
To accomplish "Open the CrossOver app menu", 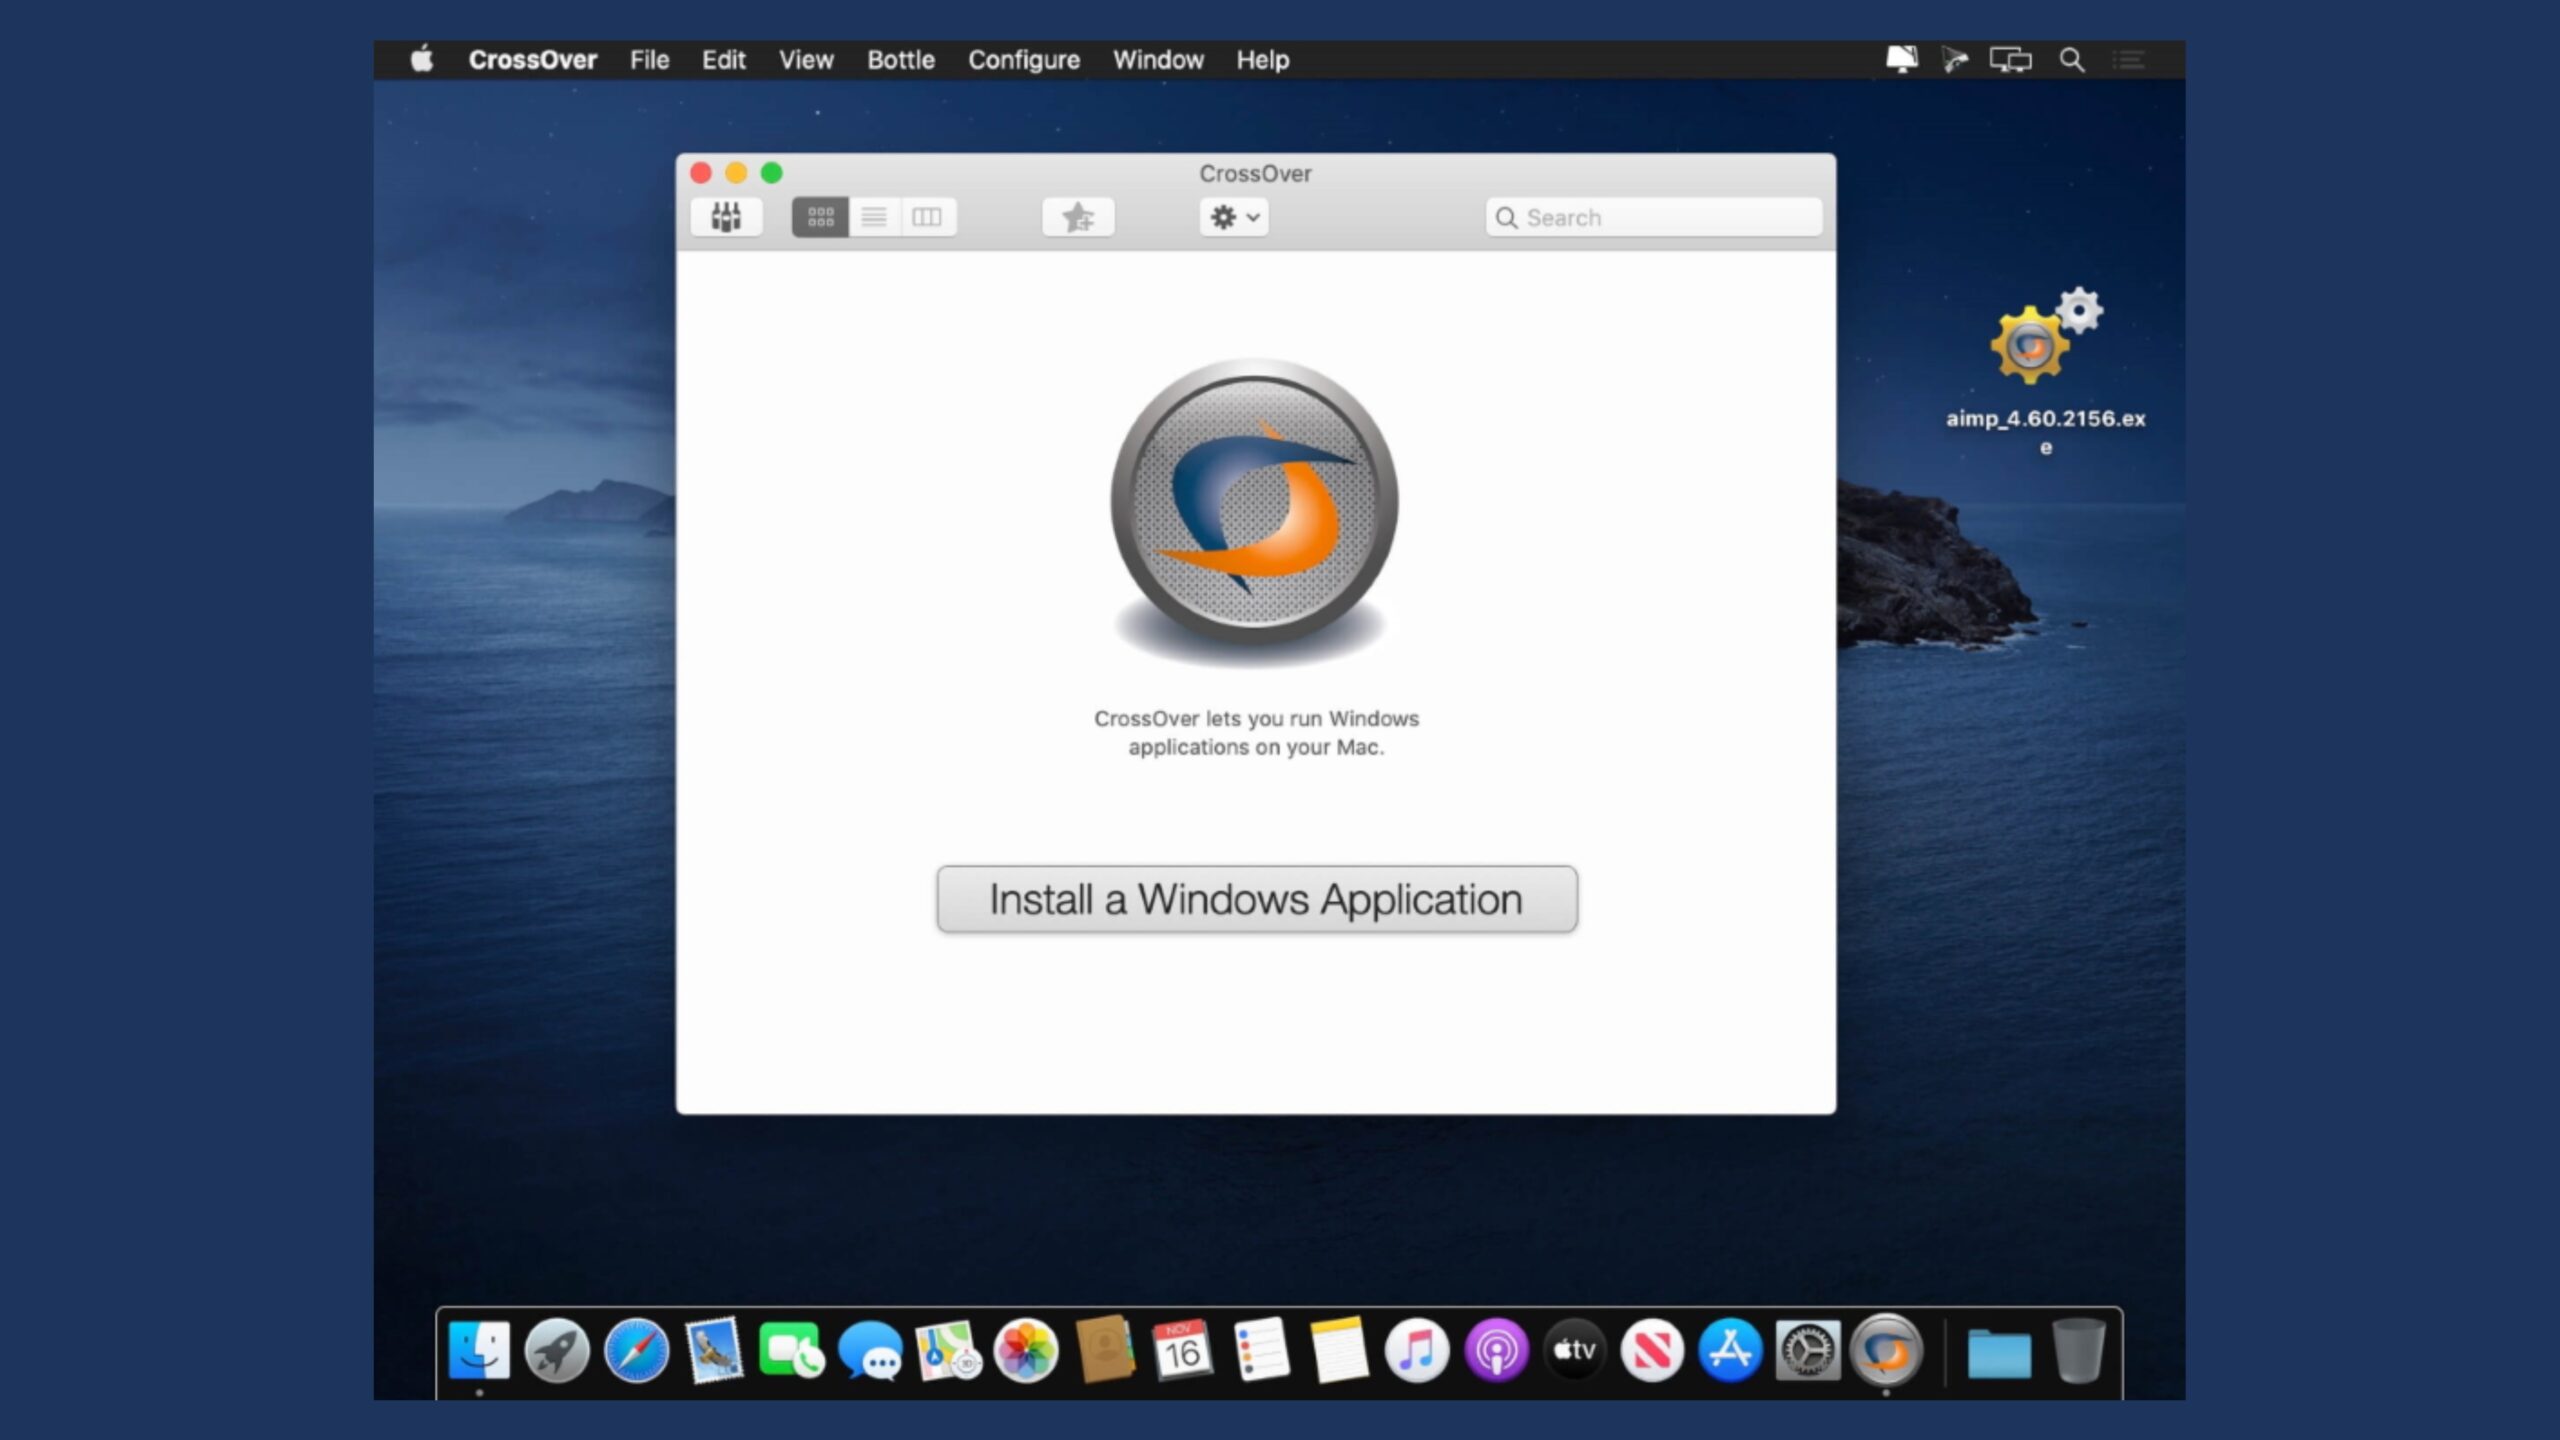I will [532, 60].
